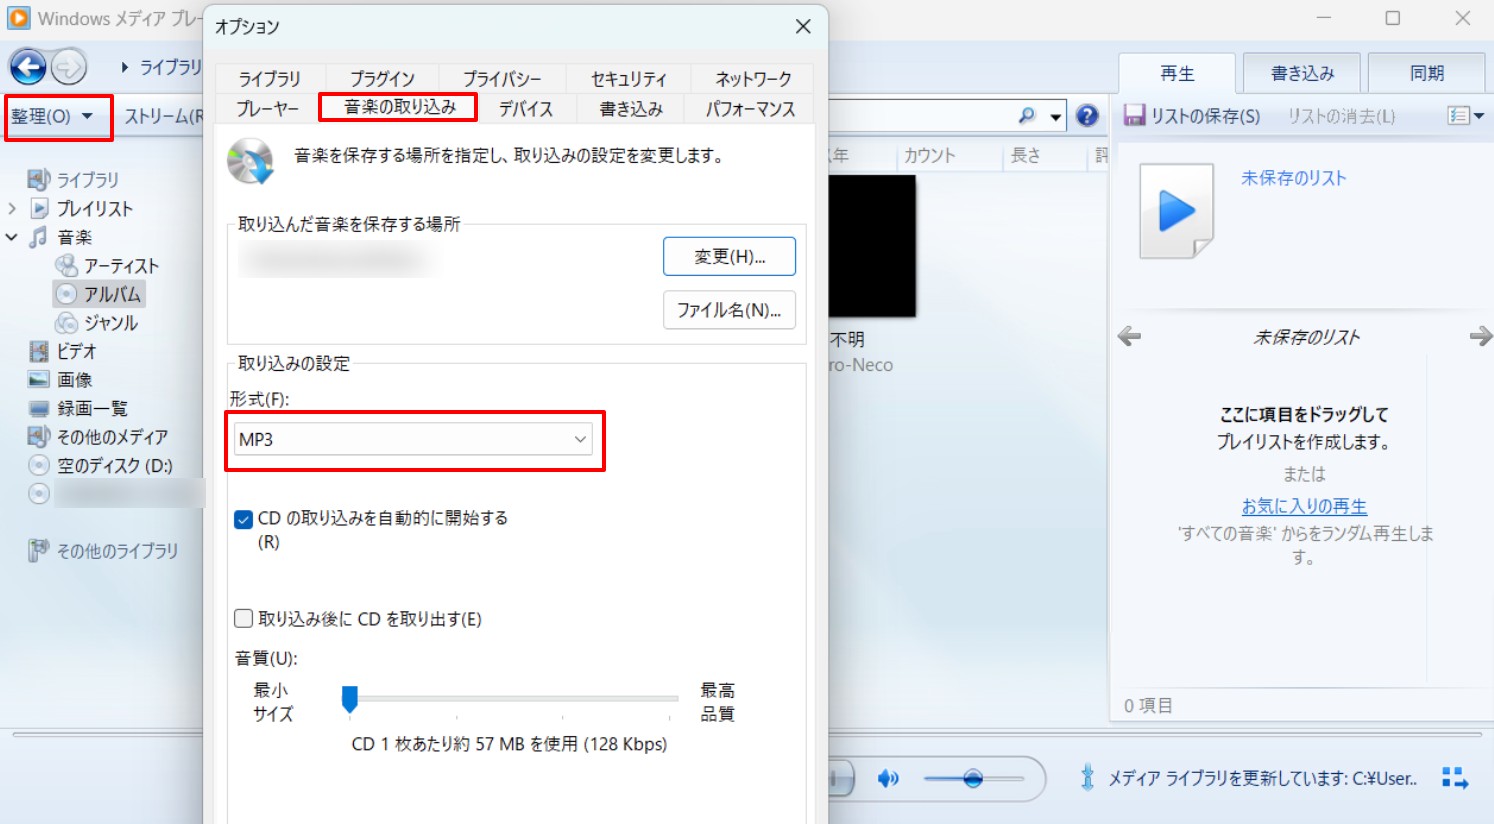Expand the プレイリスト tree node
1494x824 pixels.
(x=12, y=209)
